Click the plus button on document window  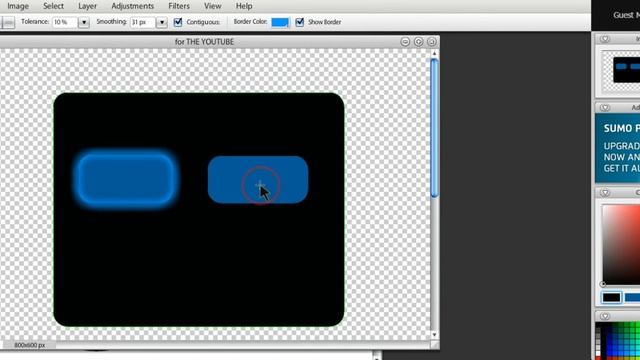click(x=418, y=42)
